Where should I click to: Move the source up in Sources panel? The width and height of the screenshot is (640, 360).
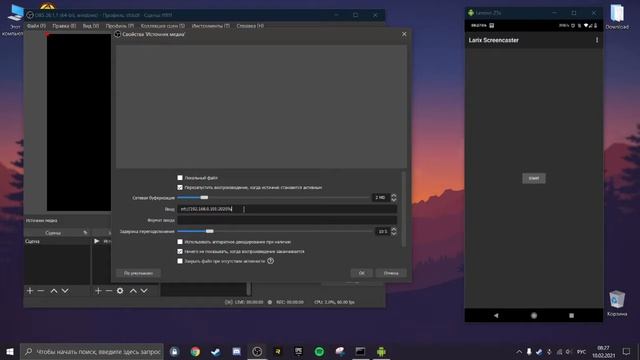tap(133, 291)
